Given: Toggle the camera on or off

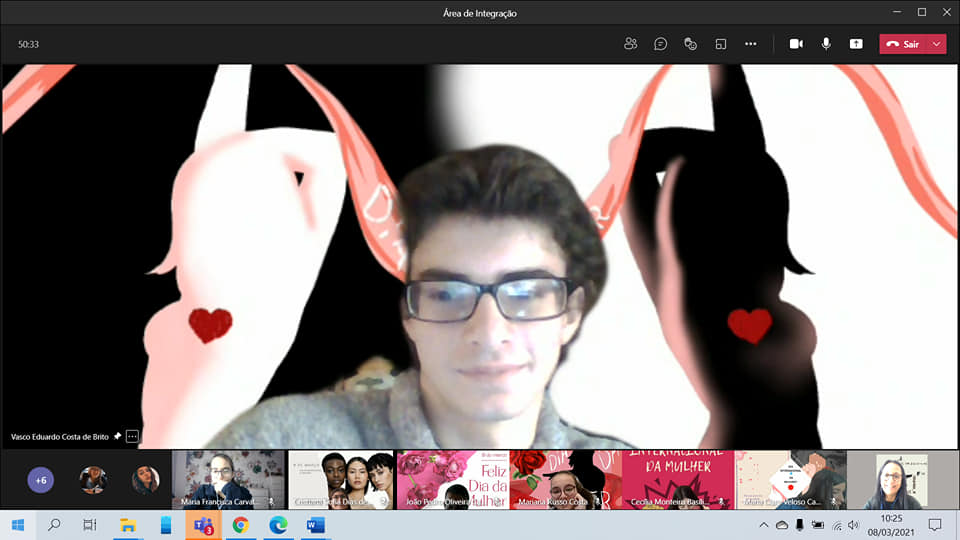Looking at the screenshot, I should (796, 44).
